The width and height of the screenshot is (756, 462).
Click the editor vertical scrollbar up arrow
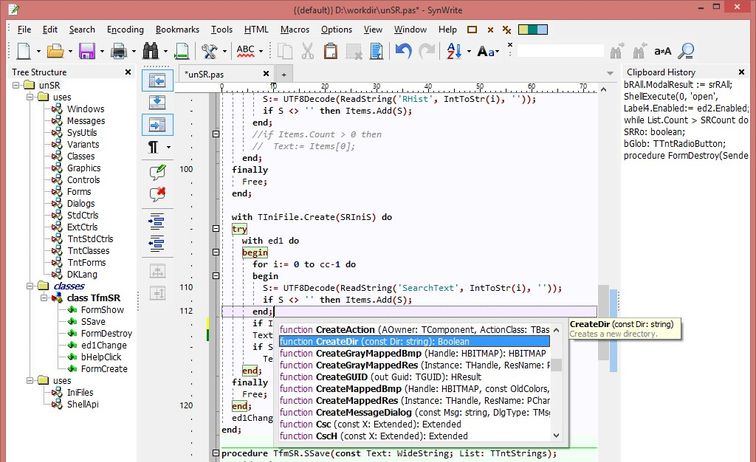pyautogui.click(x=603, y=89)
